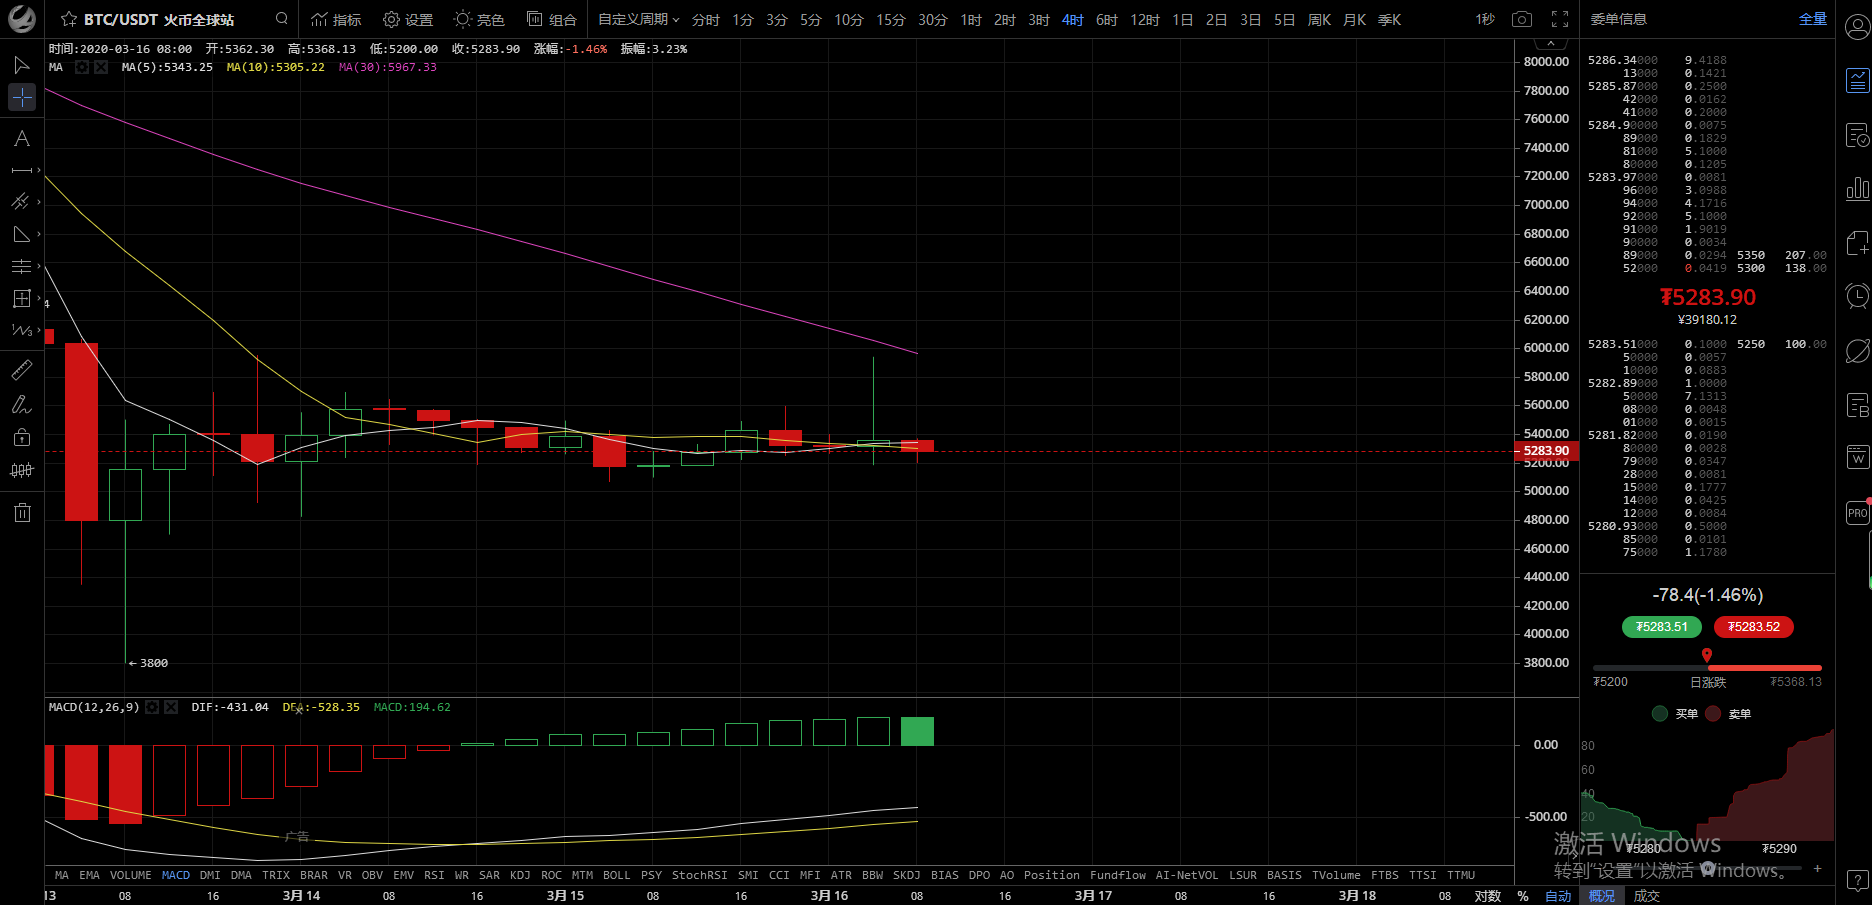Open the user account profile icon
The width and height of the screenshot is (1872, 905).
[x=1857, y=27]
